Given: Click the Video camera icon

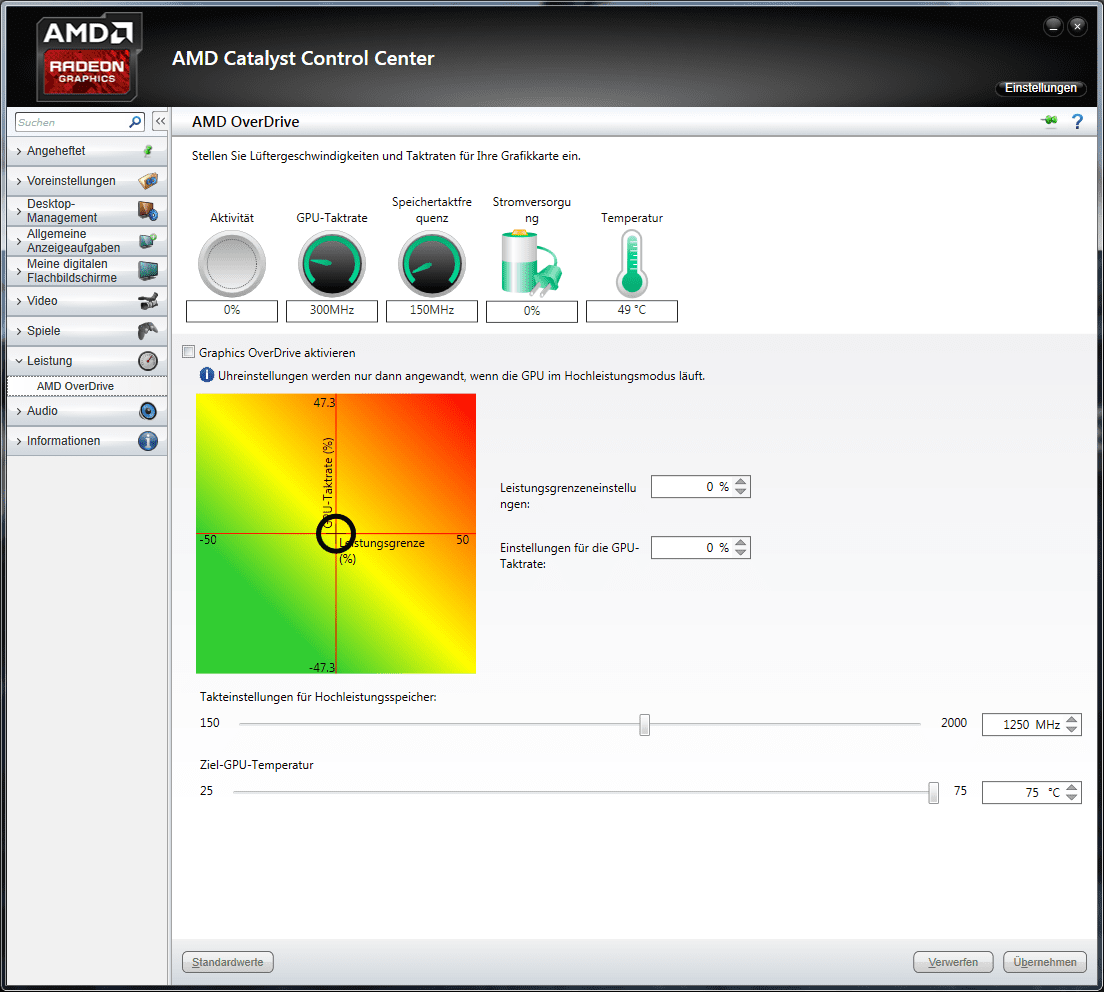Looking at the screenshot, I should (148, 301).
